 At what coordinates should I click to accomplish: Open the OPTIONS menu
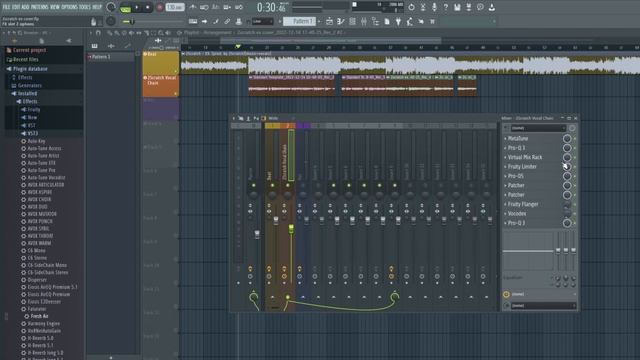point(69,7)
